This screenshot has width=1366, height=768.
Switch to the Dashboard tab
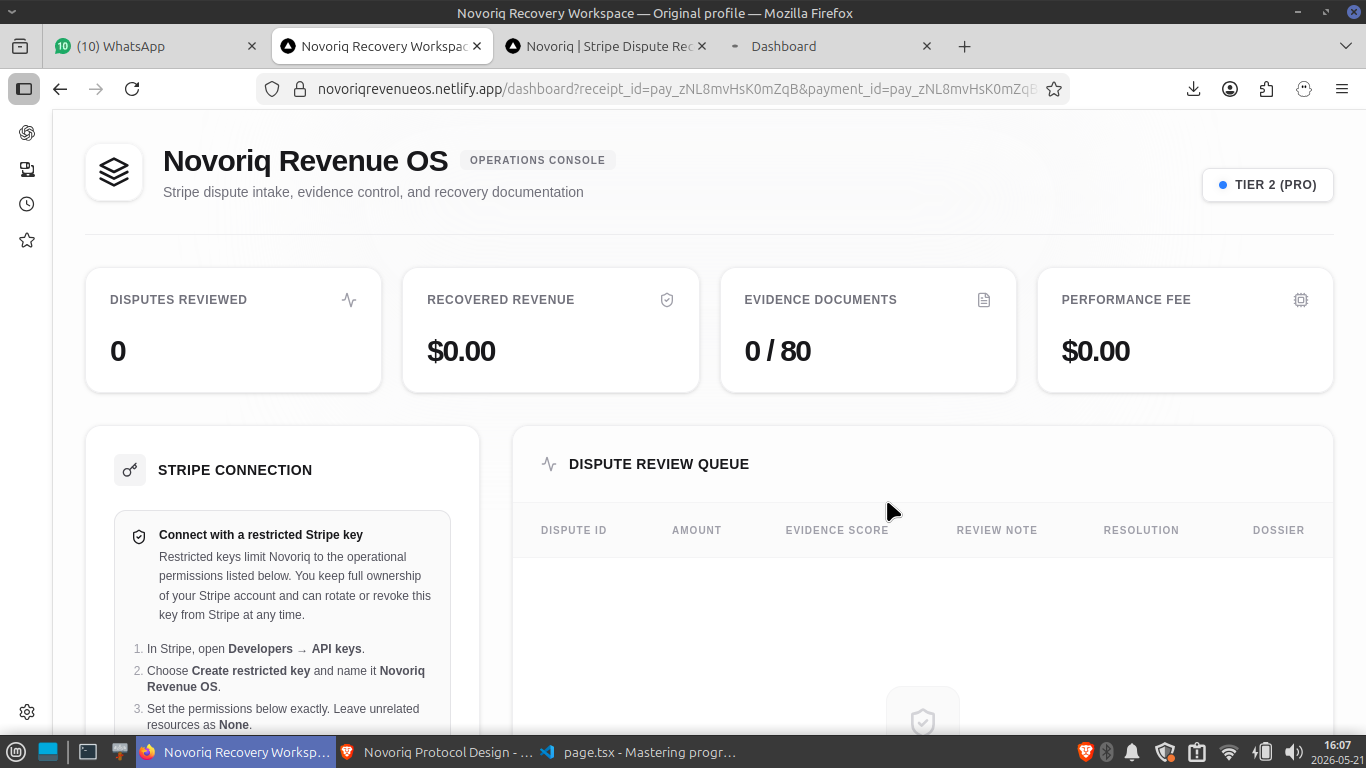pos(832,46)
